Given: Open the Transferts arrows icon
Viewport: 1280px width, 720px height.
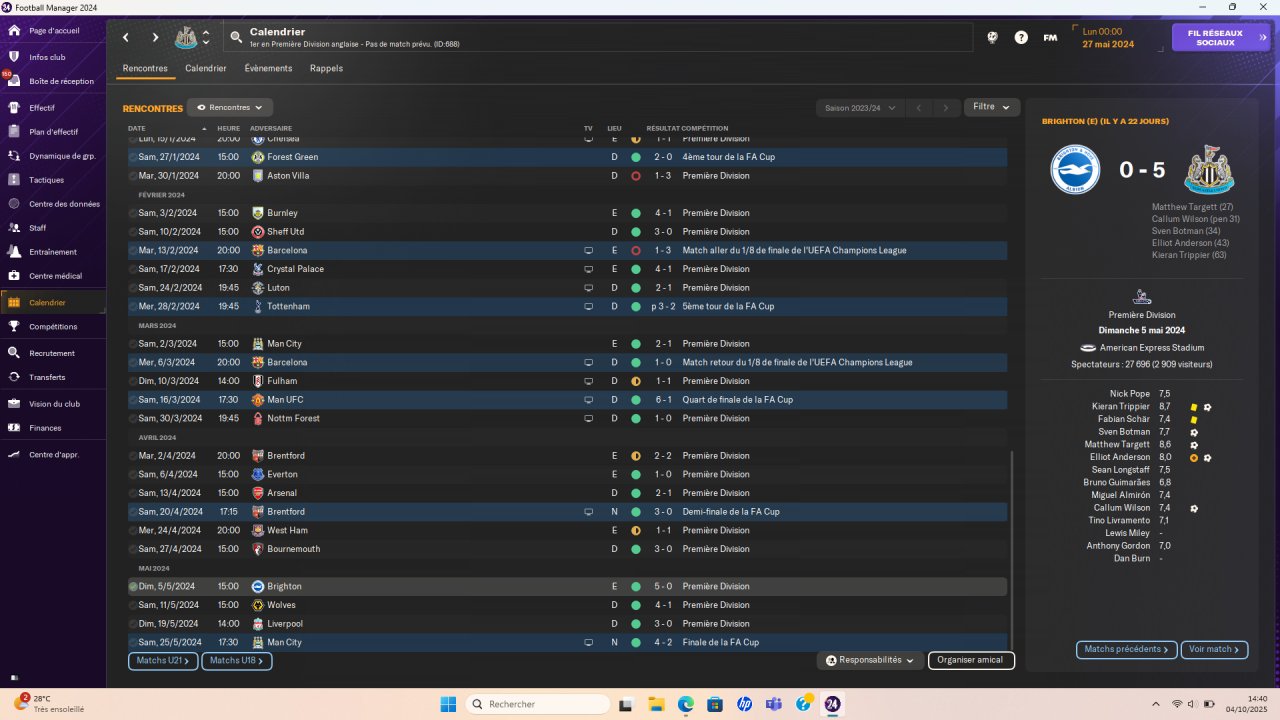Looking at the screenshot, I should point(14,377).
